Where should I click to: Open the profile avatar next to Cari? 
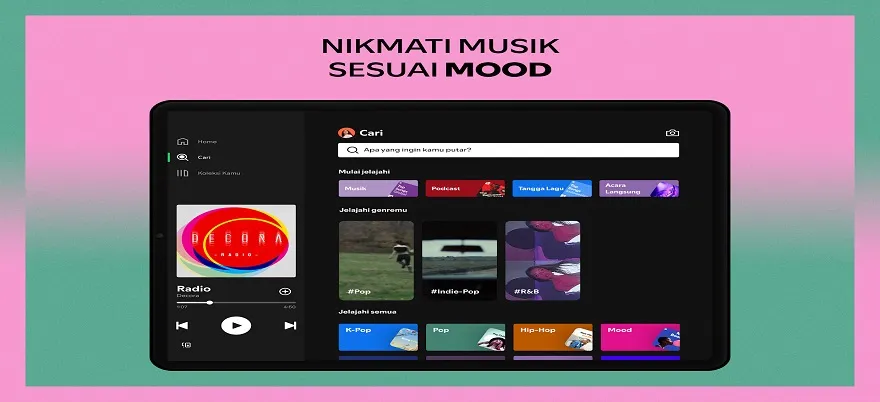346,133
